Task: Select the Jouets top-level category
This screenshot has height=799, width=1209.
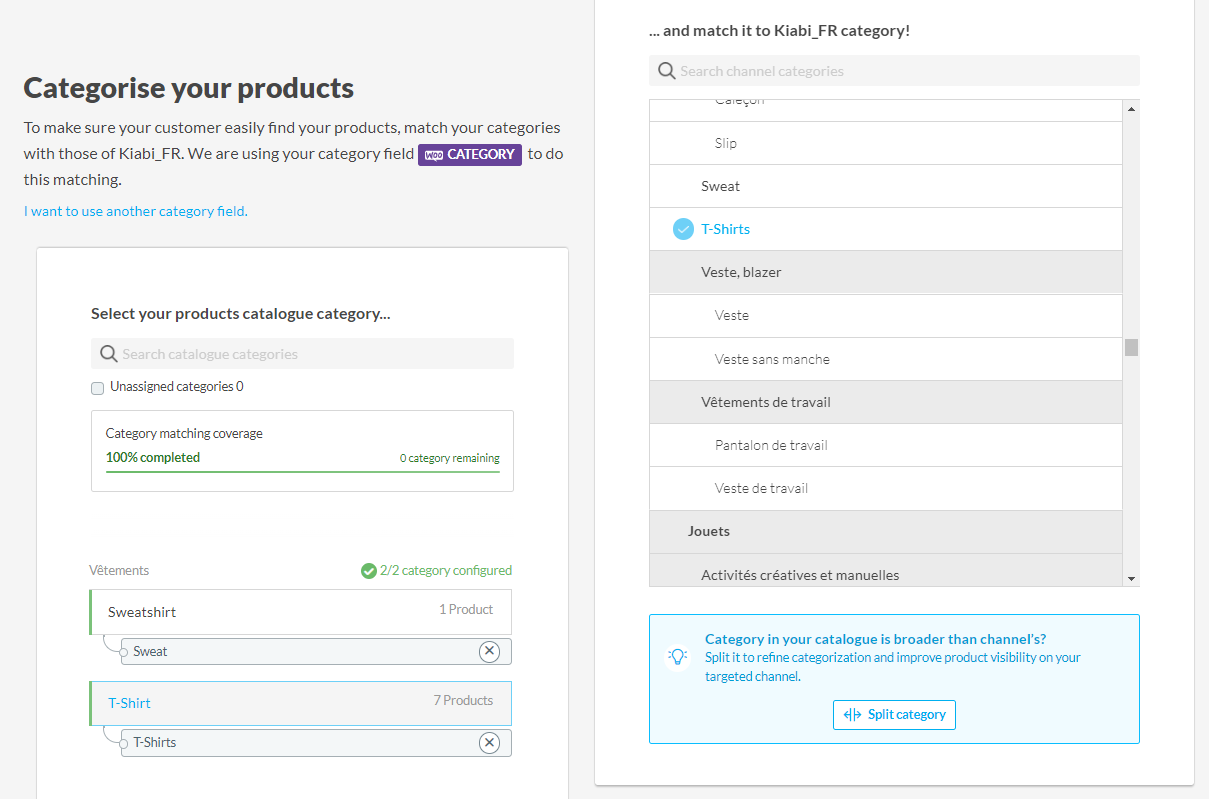Action: (x=708, y=531)
